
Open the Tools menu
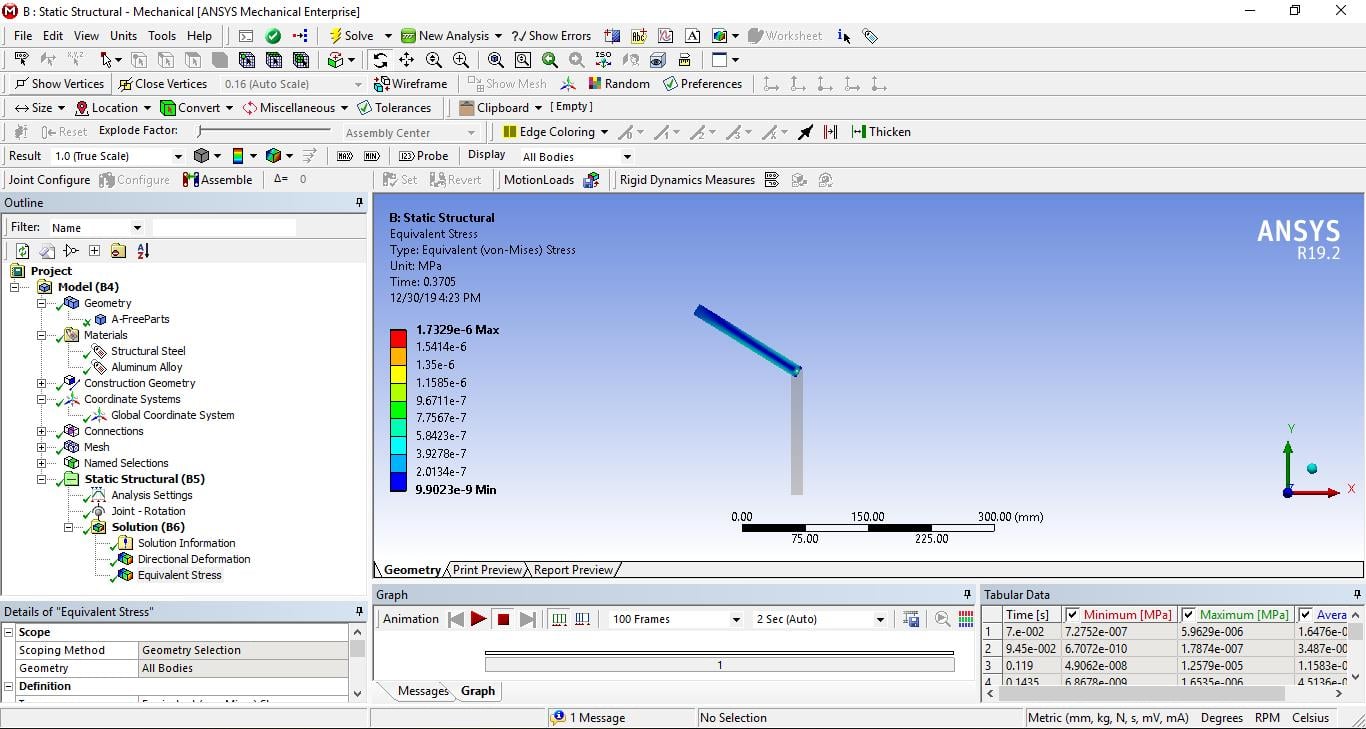[162, 36]
